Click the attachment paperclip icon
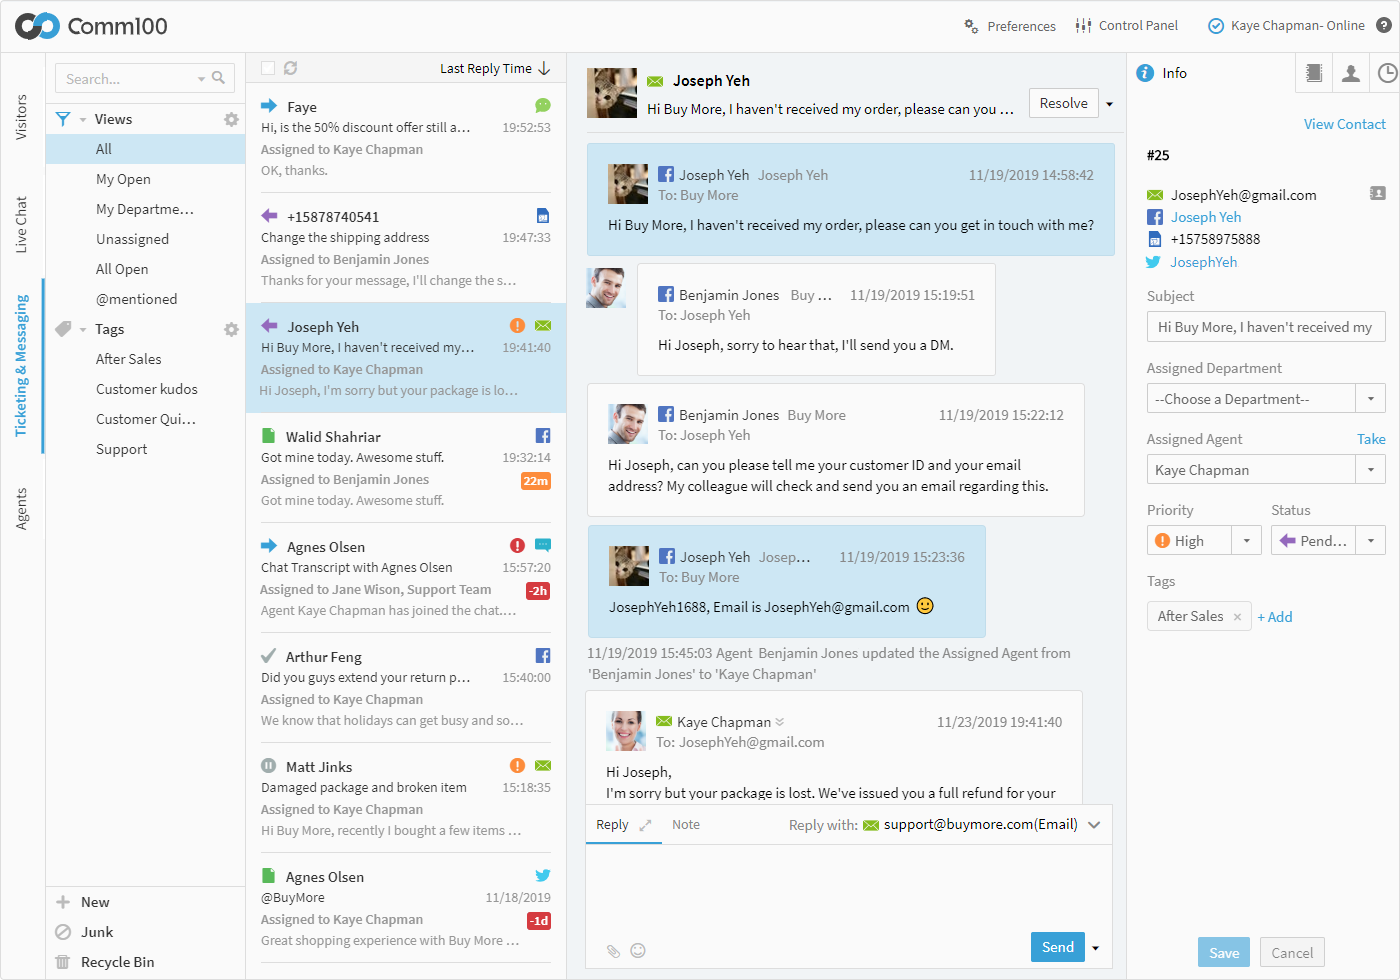 (613, 951)
